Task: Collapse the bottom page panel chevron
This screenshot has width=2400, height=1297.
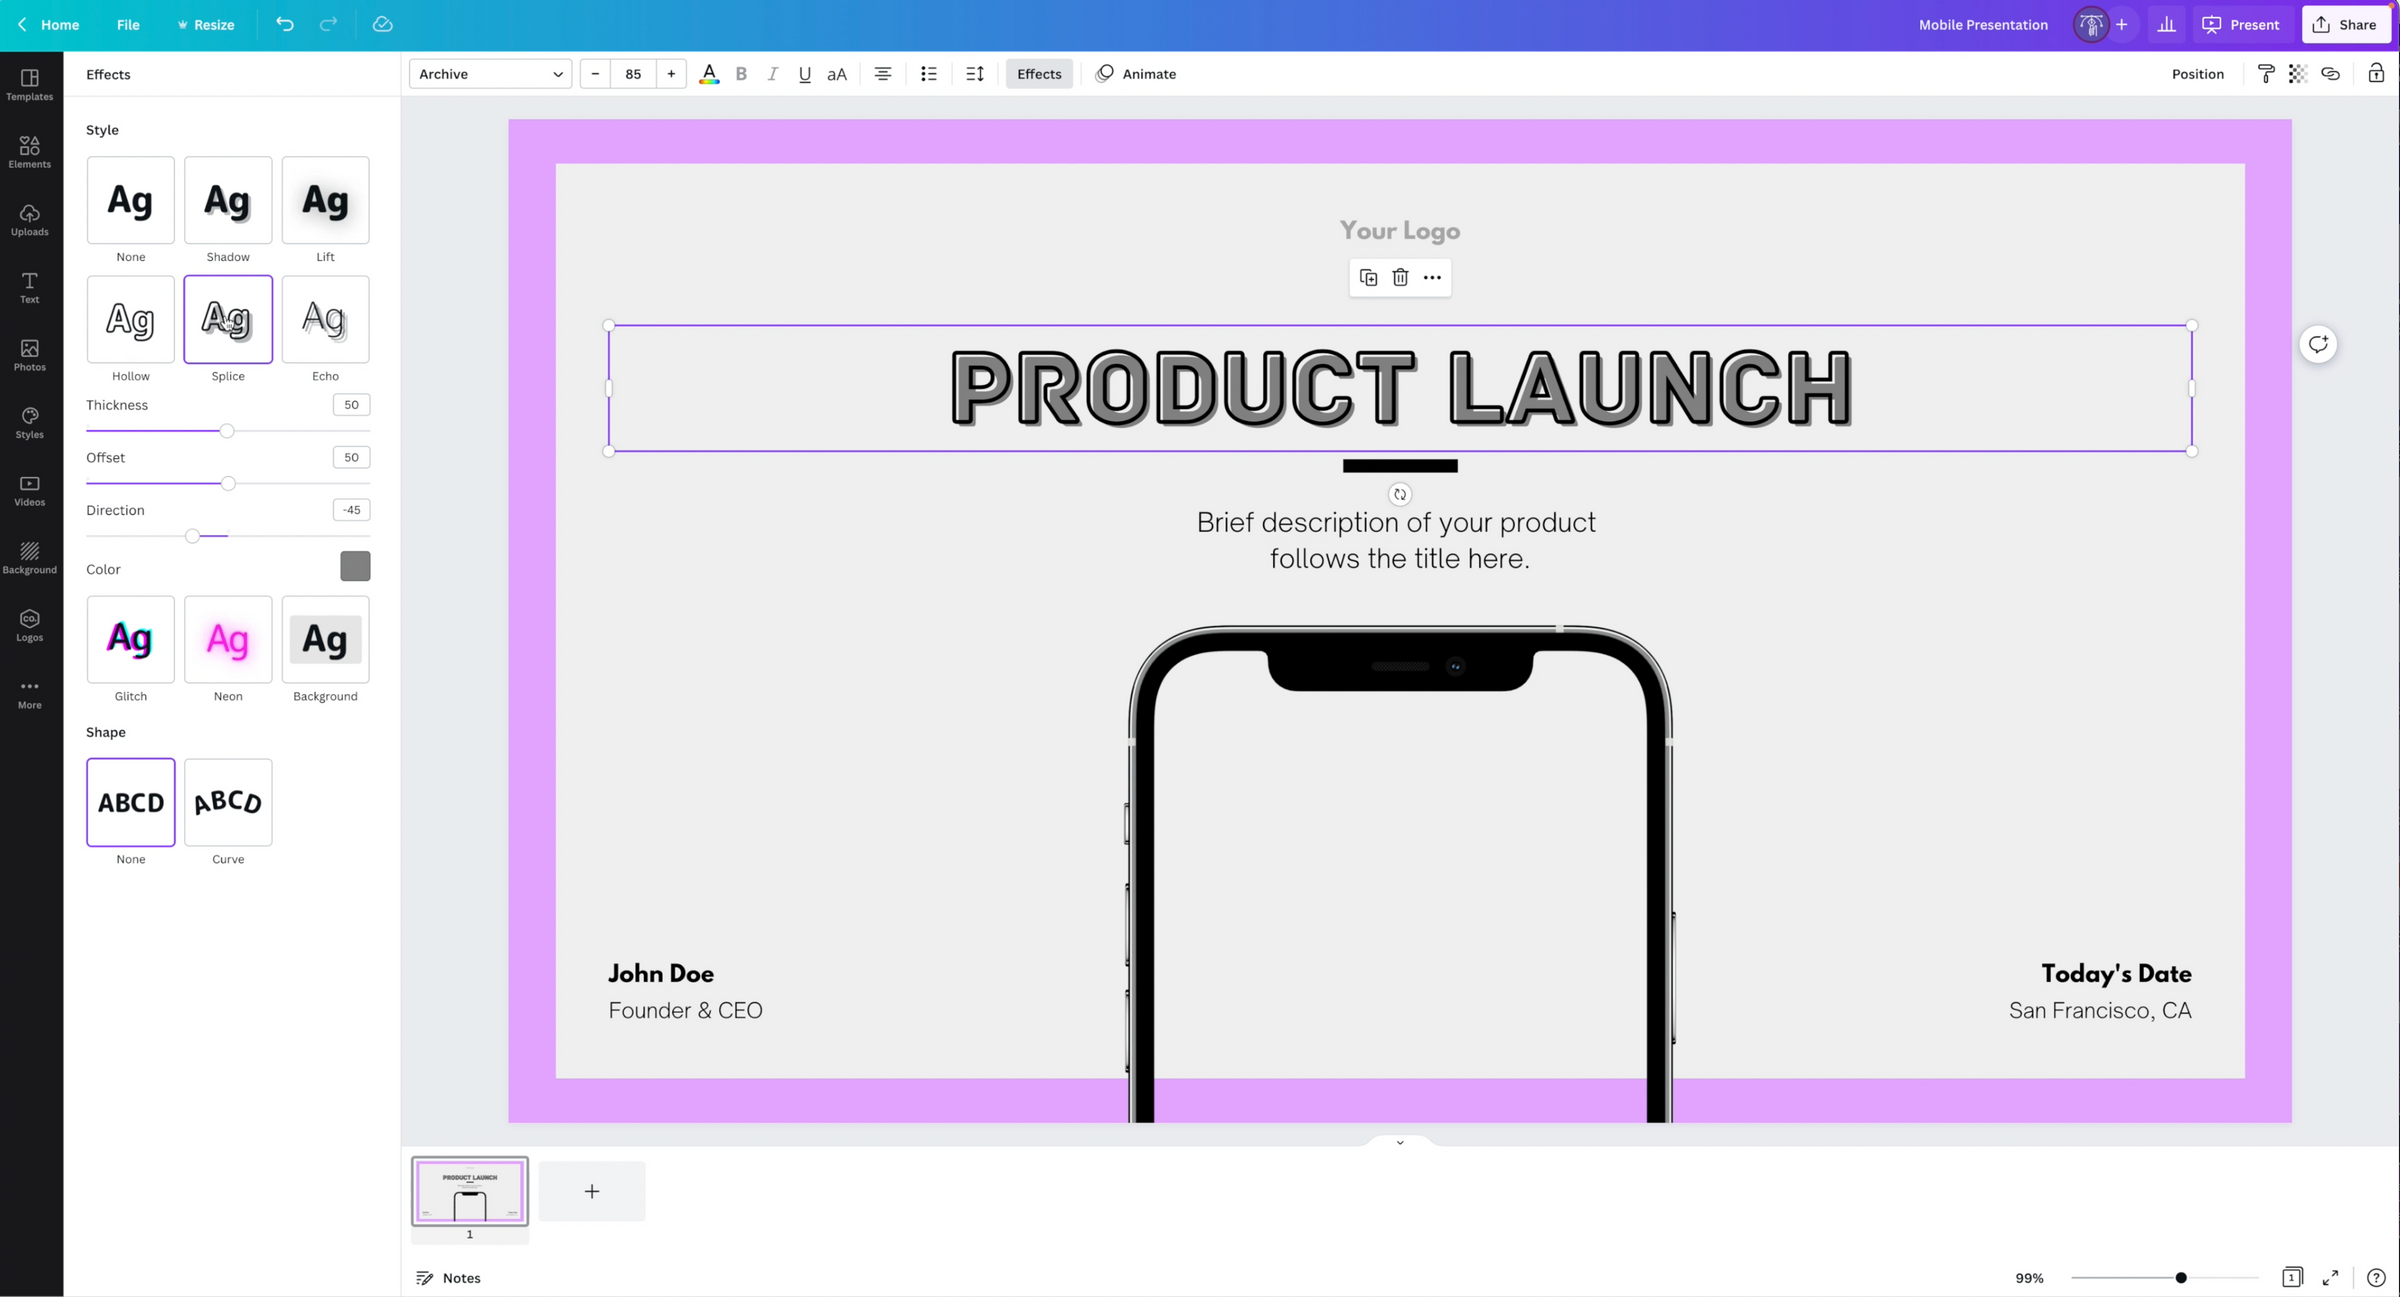Action: point(1399,1142)
